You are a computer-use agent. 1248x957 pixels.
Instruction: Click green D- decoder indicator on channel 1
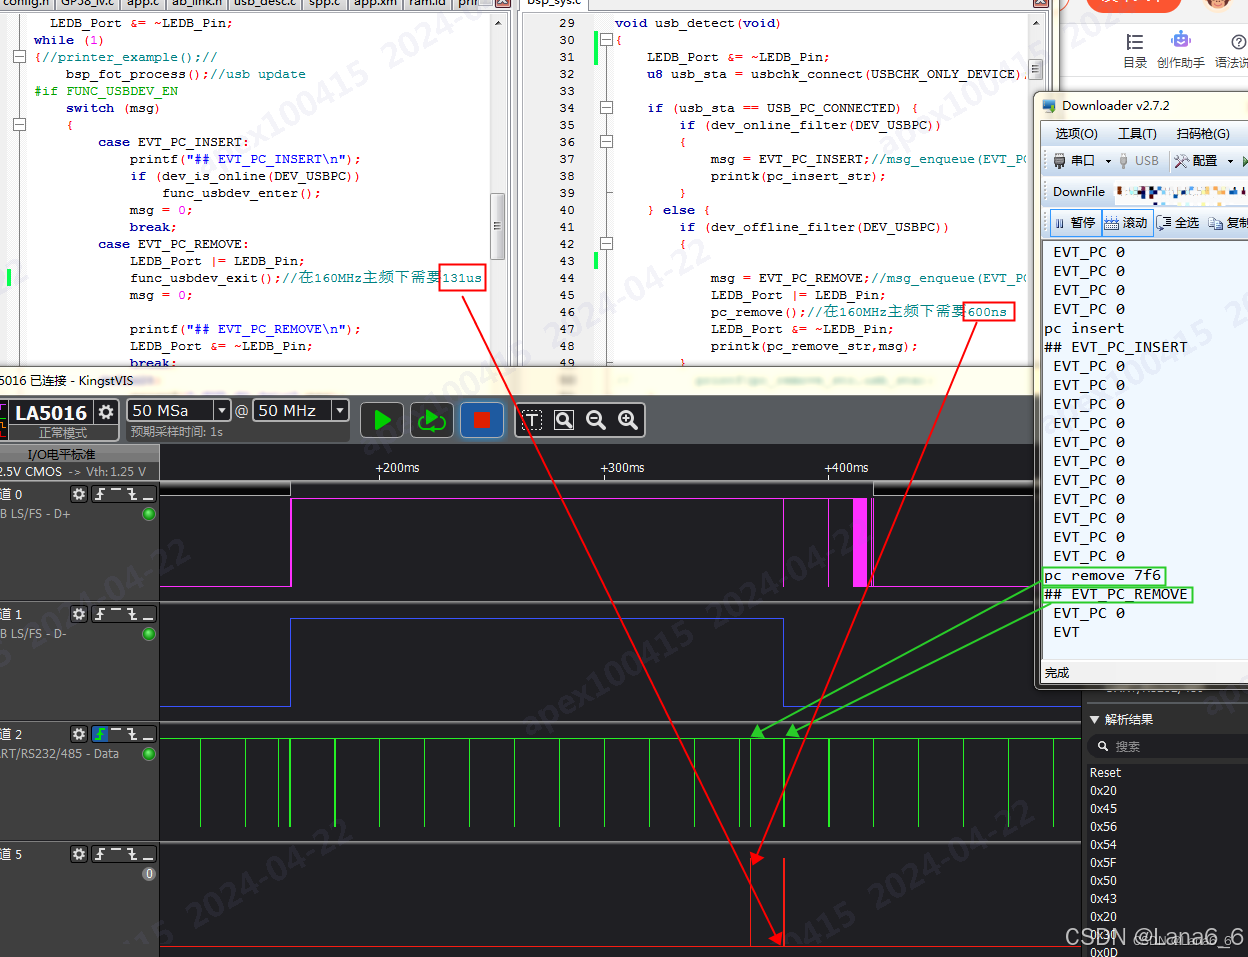149,634
